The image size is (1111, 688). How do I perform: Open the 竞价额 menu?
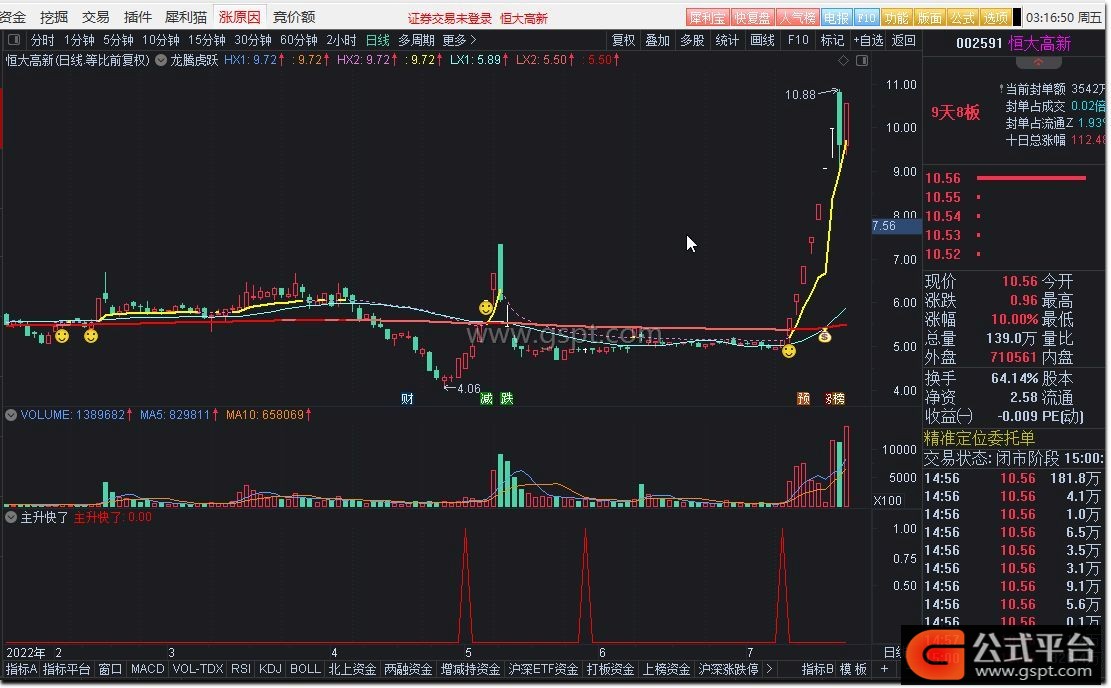tap(294, 17)
